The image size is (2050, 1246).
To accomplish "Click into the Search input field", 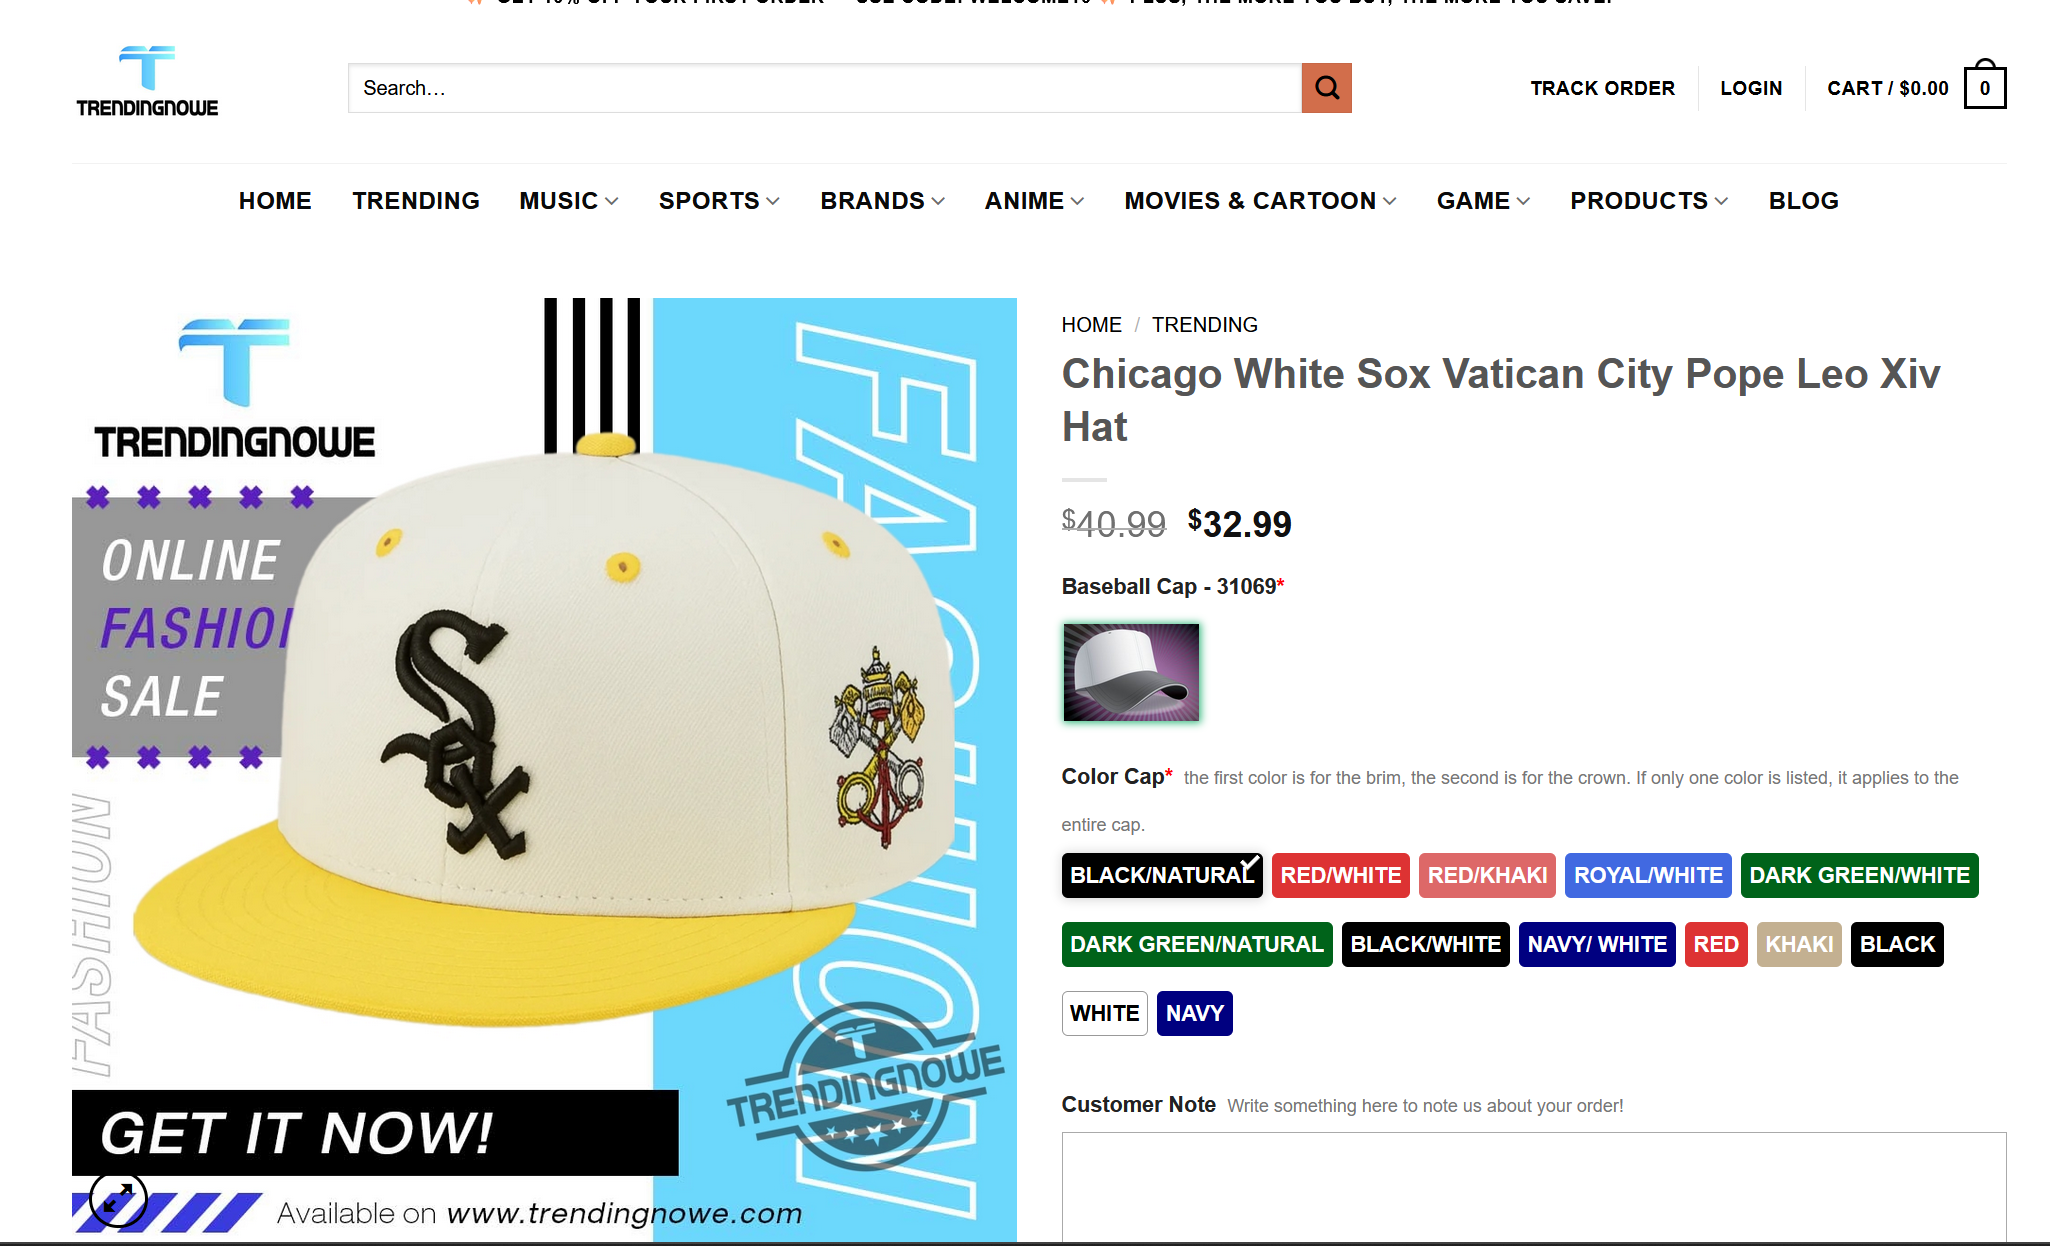I will (824, 88).
